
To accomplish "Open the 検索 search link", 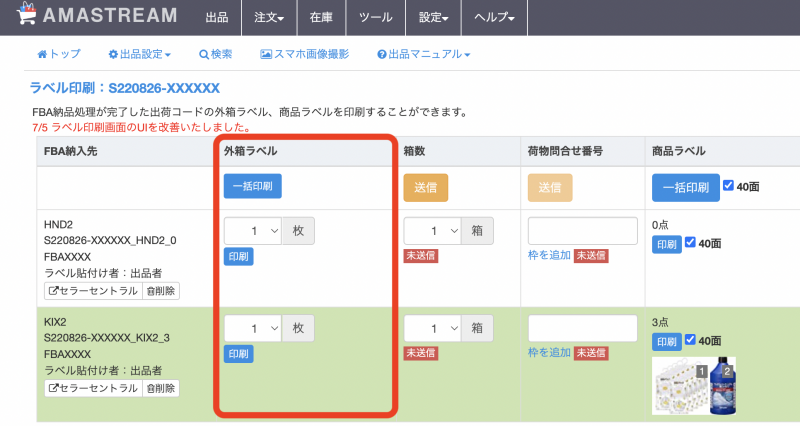I will click(215, 54).
